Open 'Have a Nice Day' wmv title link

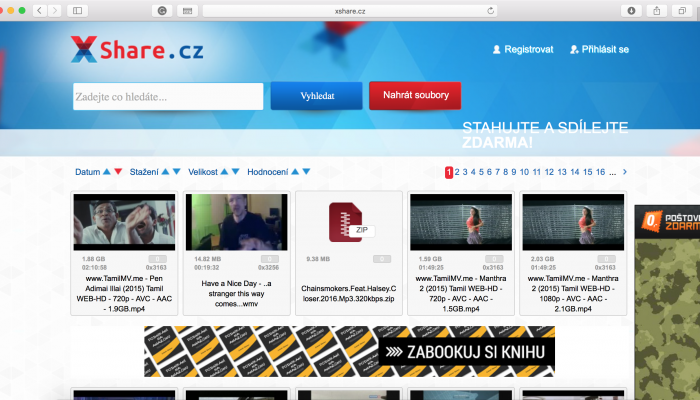236,293
